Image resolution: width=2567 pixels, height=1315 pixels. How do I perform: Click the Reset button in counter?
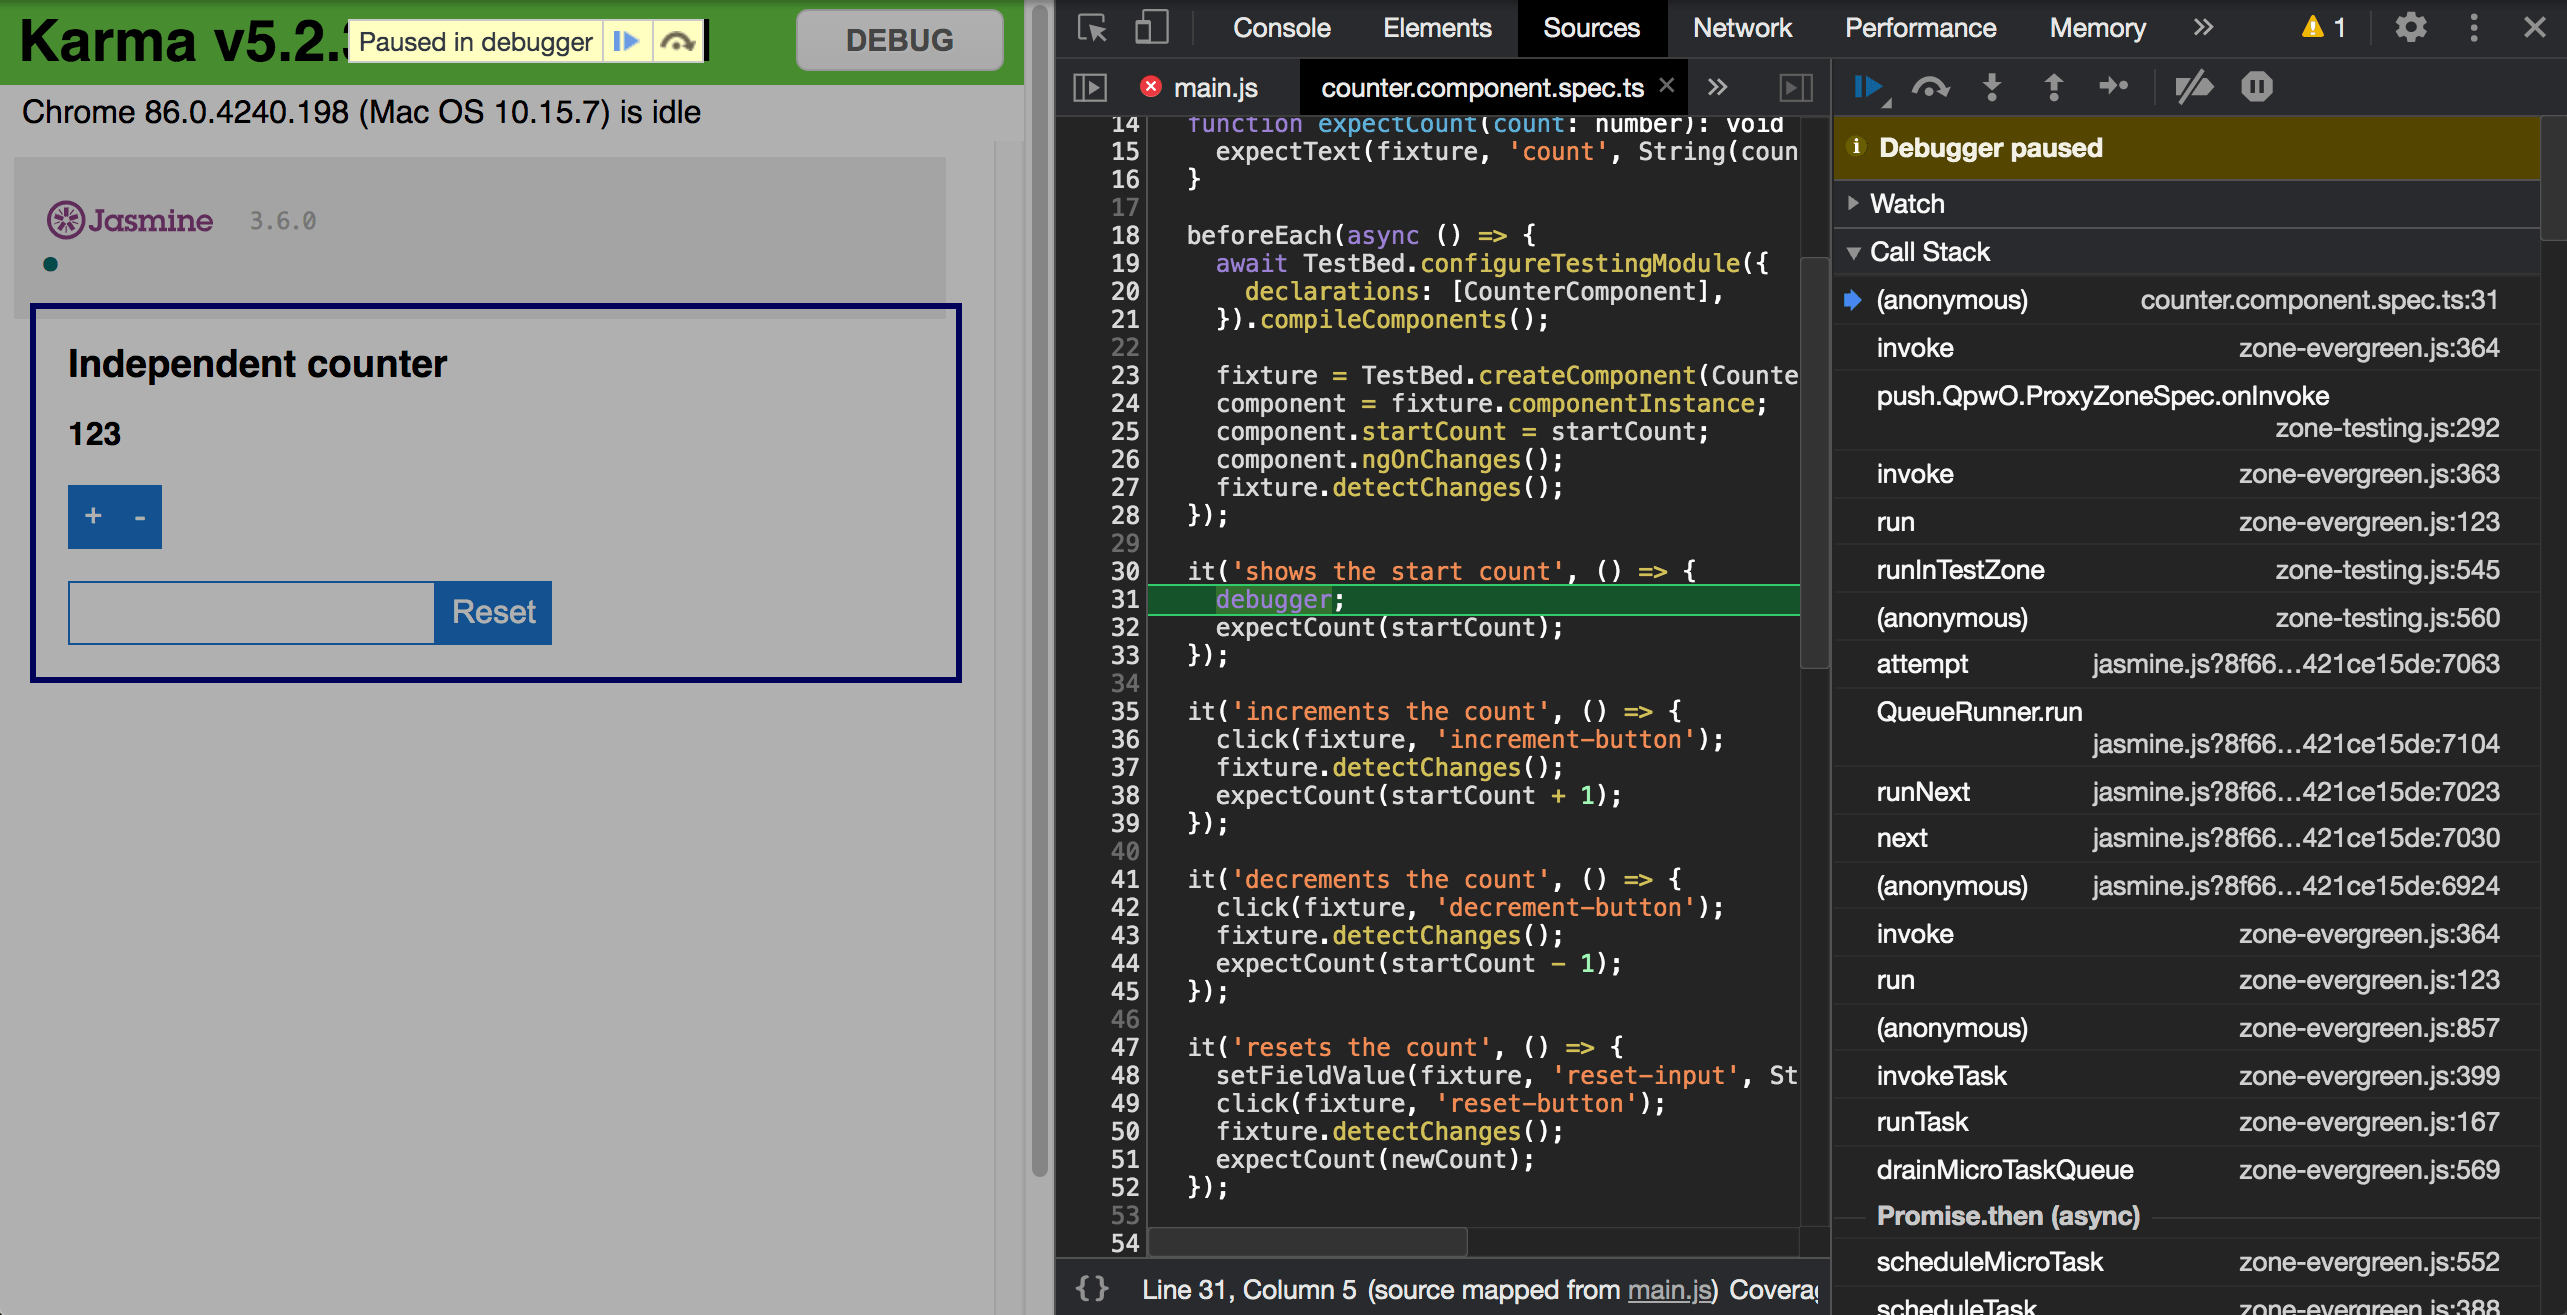pos(493,612)
